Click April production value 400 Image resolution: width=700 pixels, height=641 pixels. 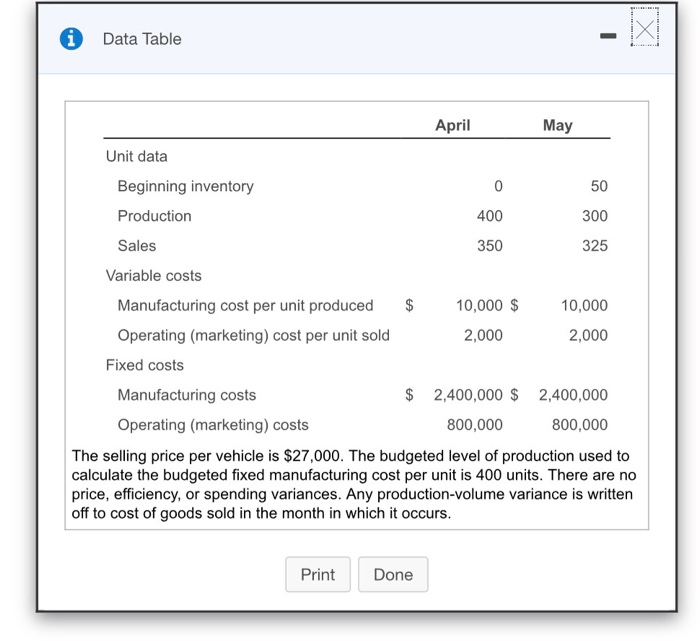pyautogui.click(x=490, y=216)
